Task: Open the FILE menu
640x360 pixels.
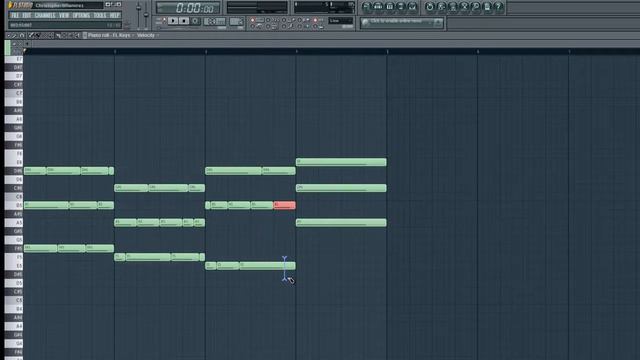Action: coord(15,16)
